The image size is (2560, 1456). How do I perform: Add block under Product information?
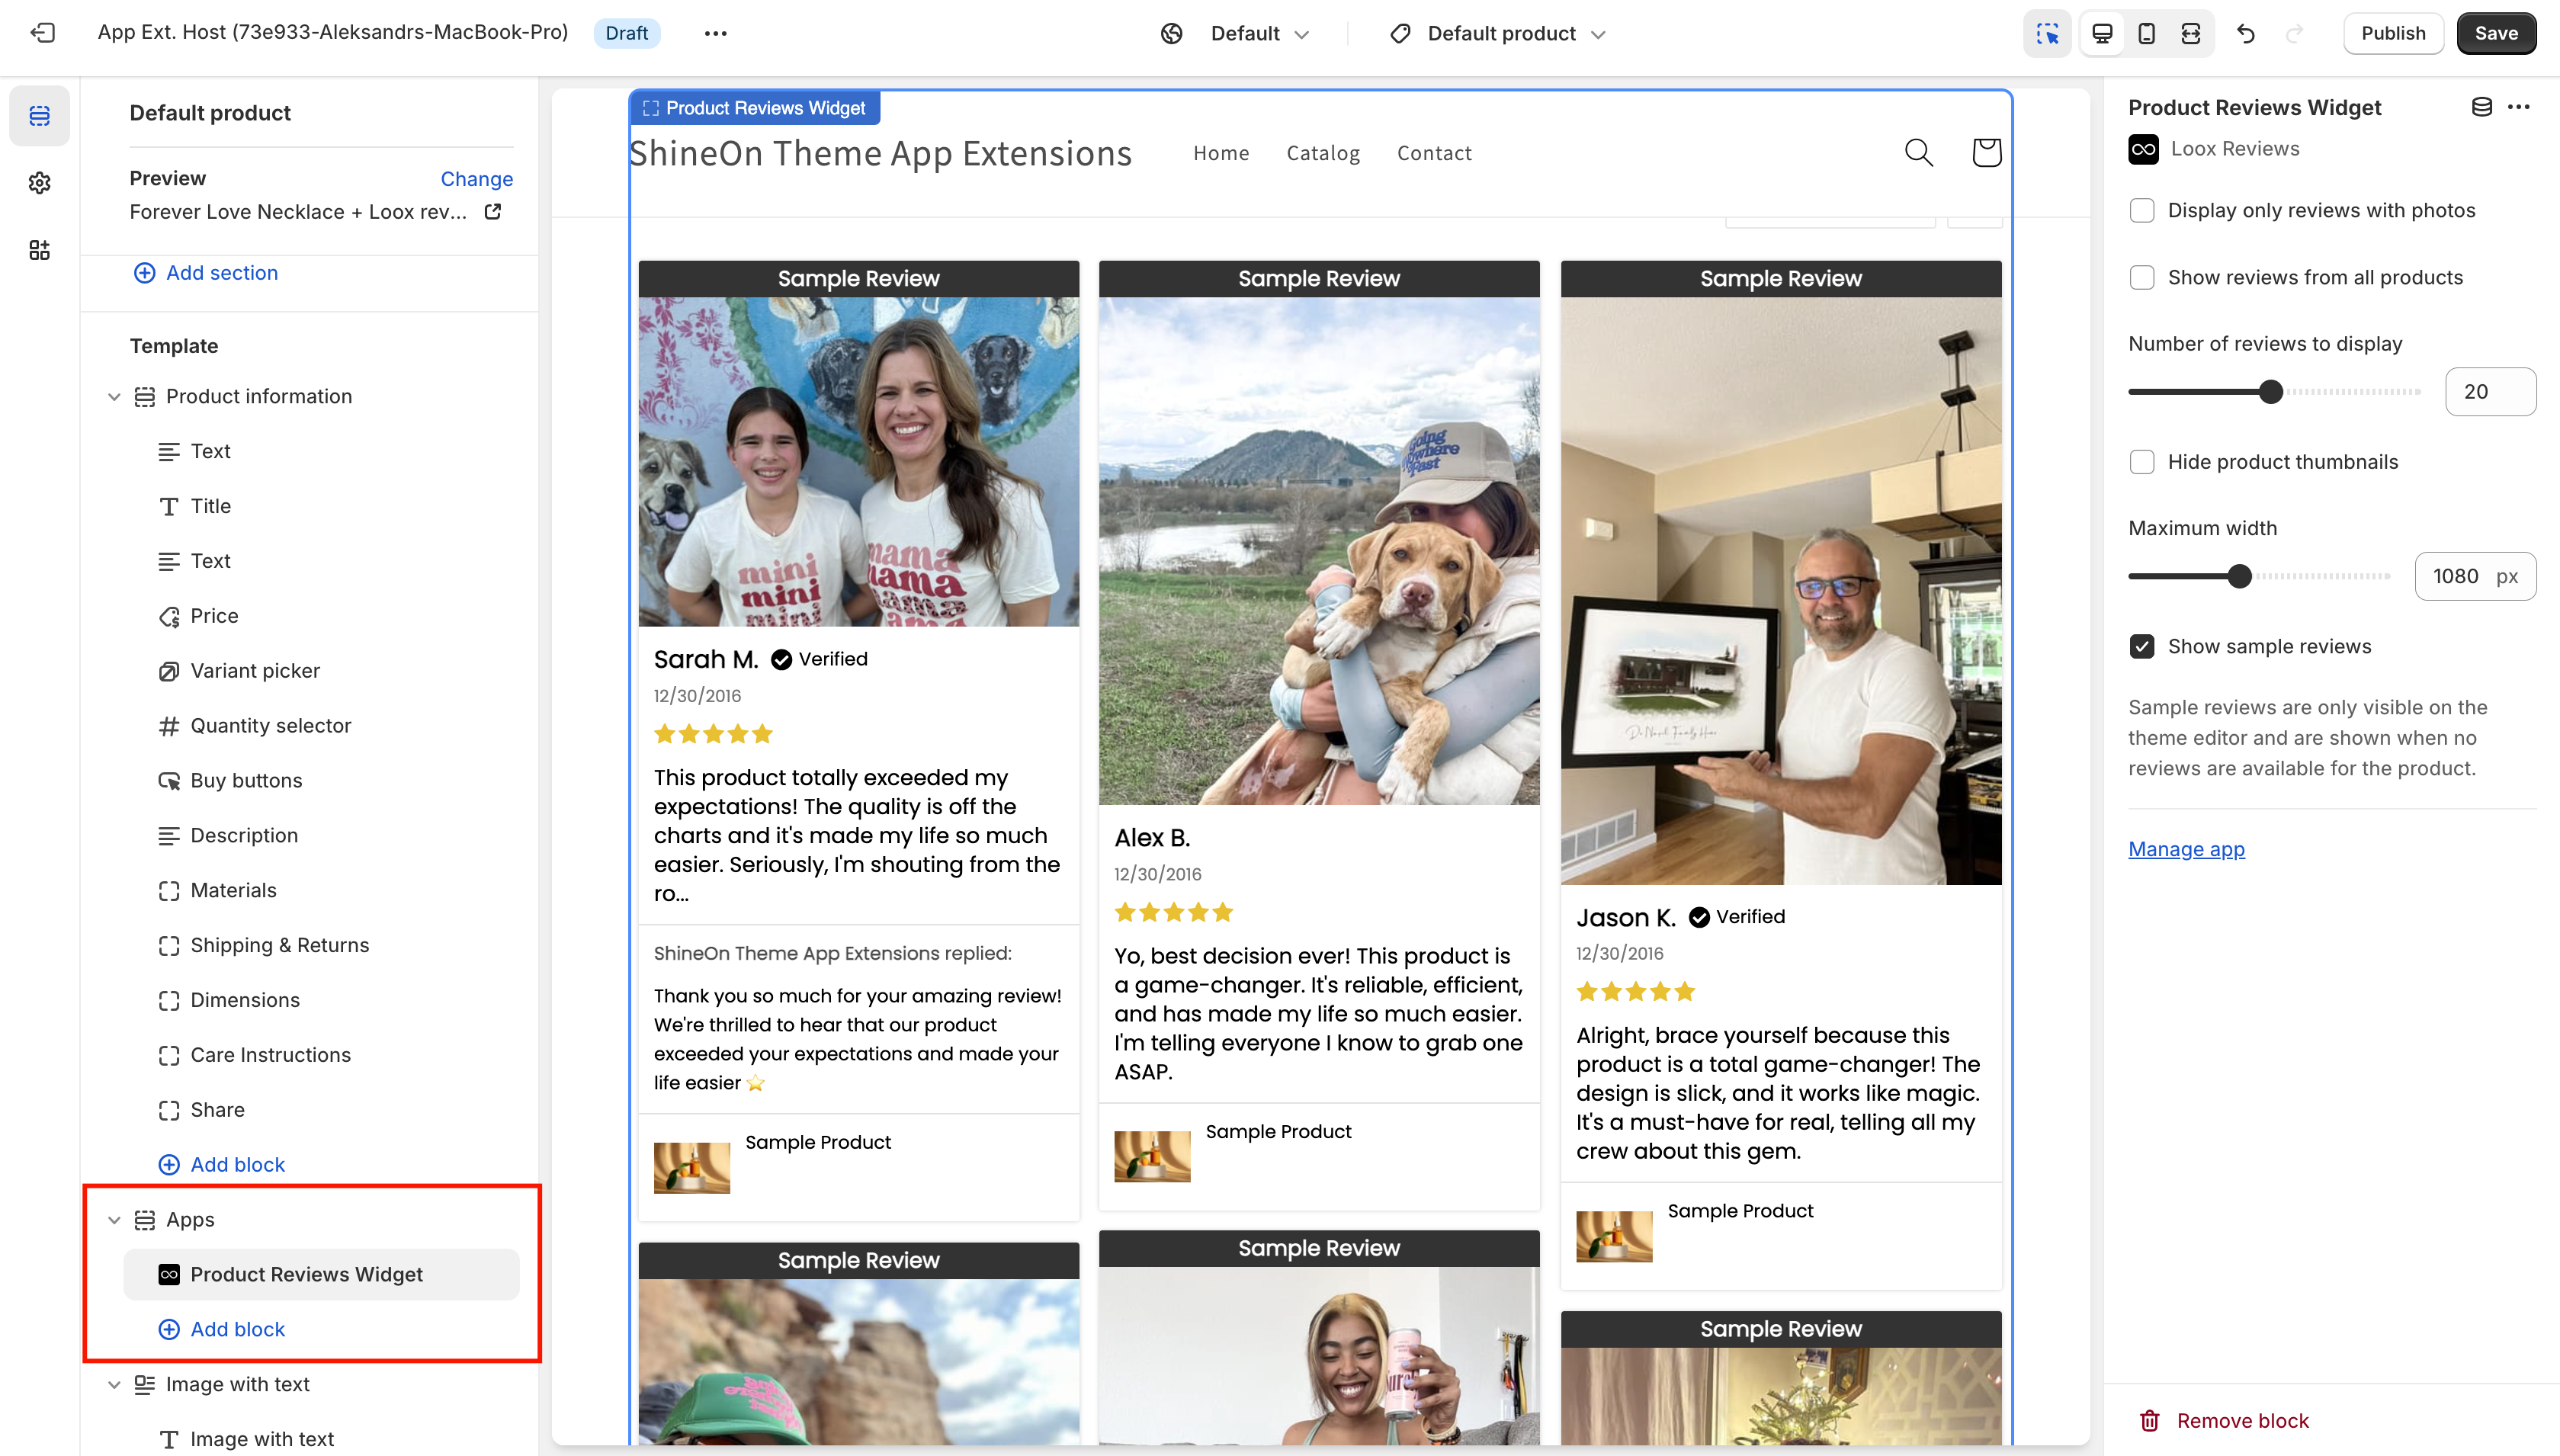[222, 1165]
